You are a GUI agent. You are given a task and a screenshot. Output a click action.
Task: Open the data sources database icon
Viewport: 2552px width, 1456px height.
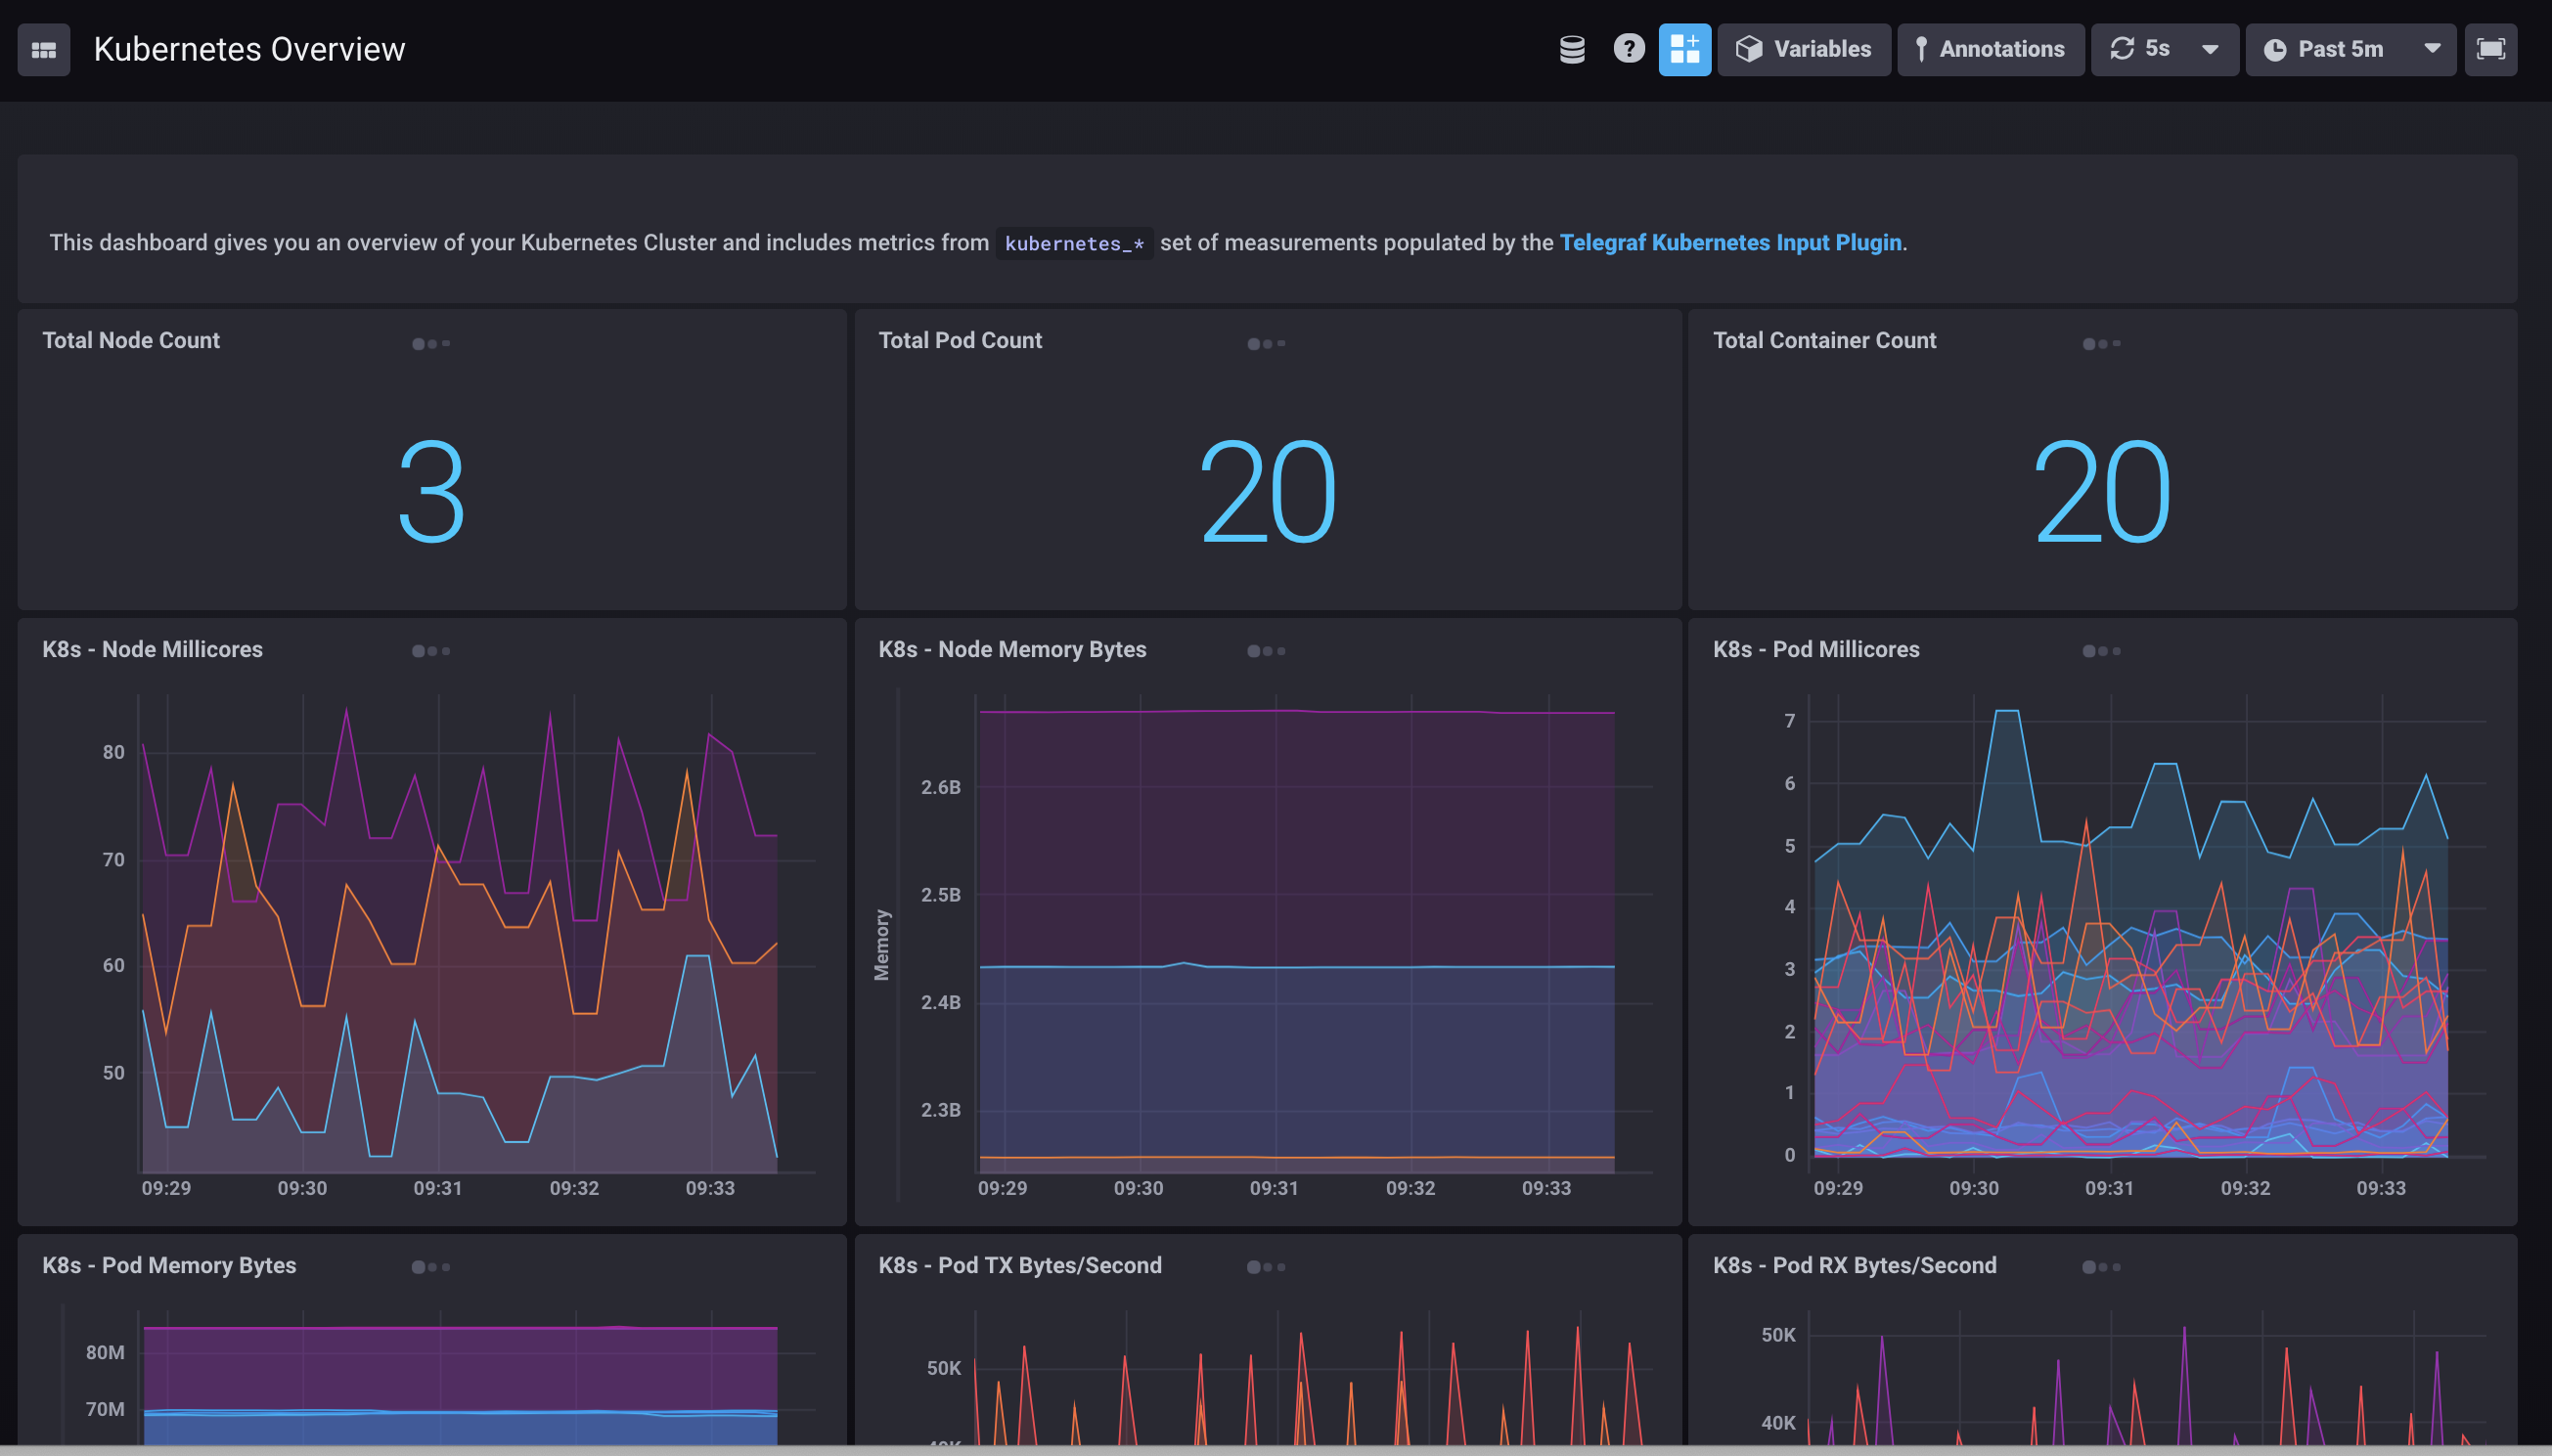[1569, 48]
